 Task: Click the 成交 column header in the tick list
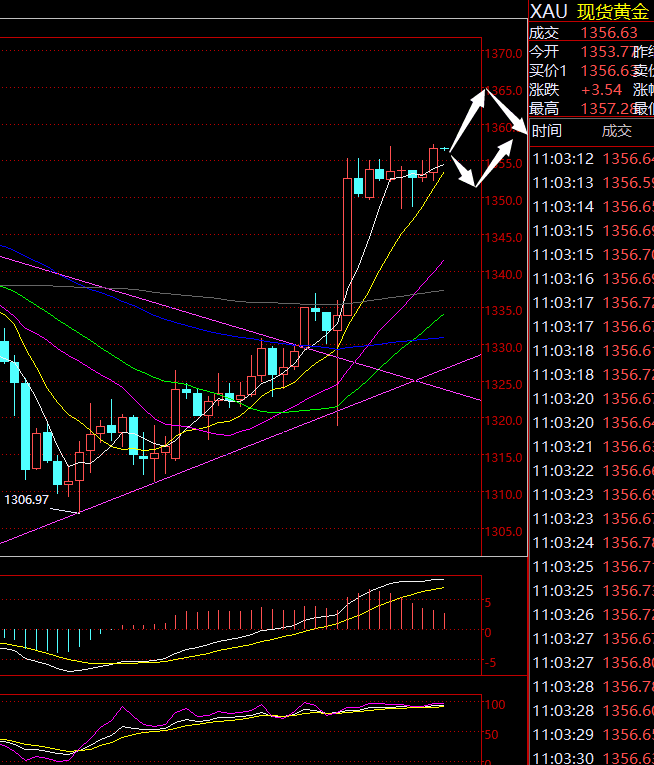click(616, 131)
